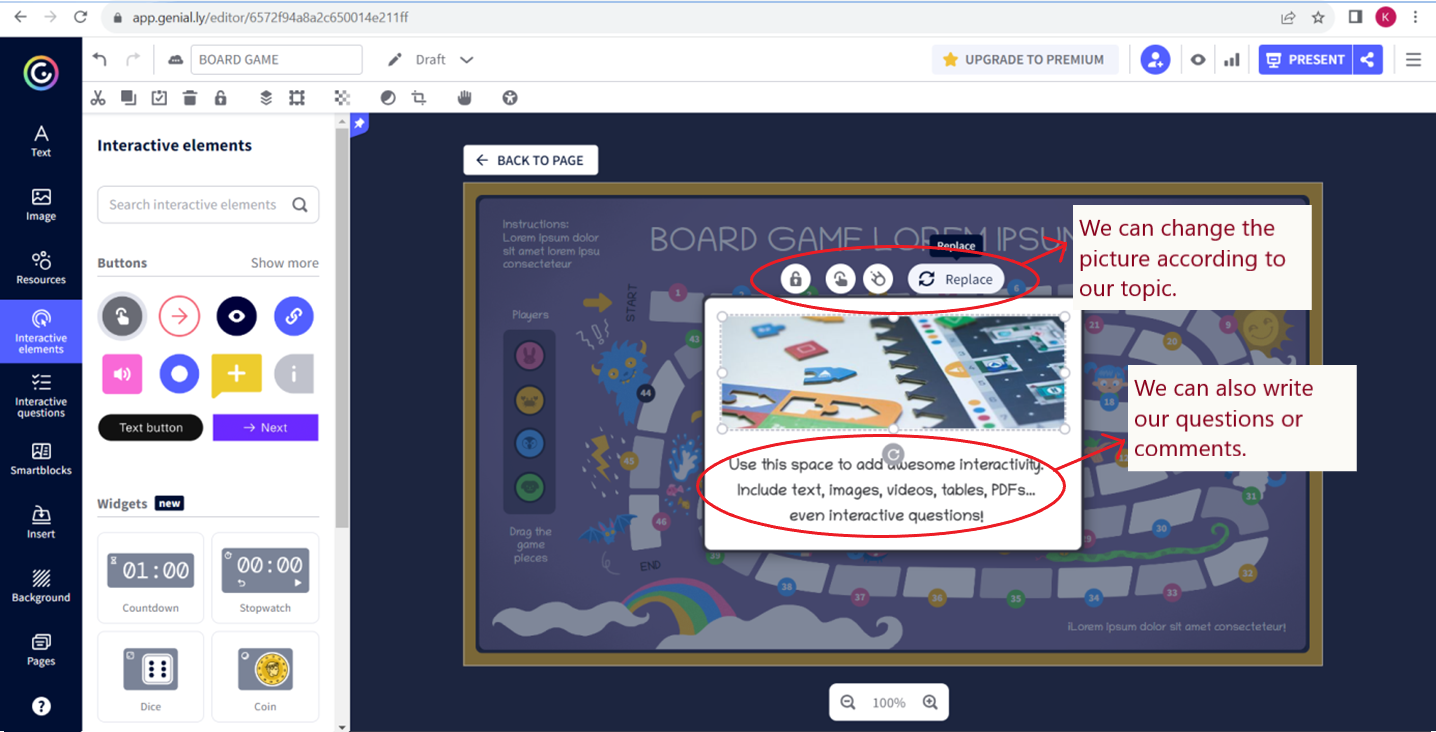Viewport: 1436px width, 732px height.
Task: Open the Smartblocks sidebar tab
Action: (x=41, y=459)
